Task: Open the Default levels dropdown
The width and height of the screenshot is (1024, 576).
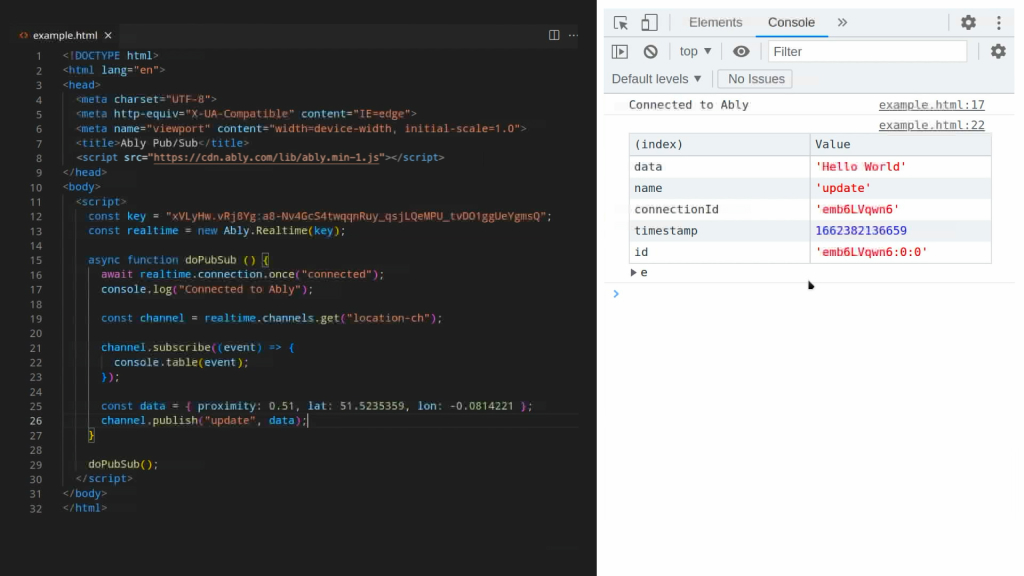Action: (x=657, y=79)
